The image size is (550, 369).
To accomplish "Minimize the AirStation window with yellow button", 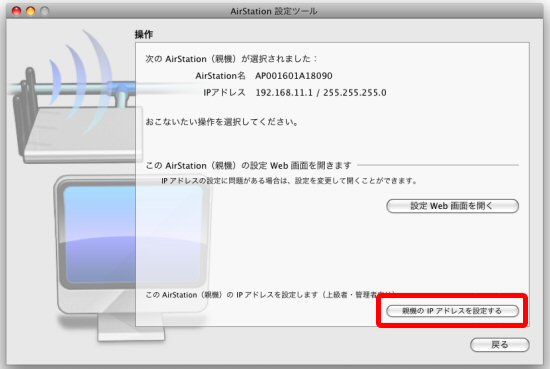I will [x=31, y=11].
